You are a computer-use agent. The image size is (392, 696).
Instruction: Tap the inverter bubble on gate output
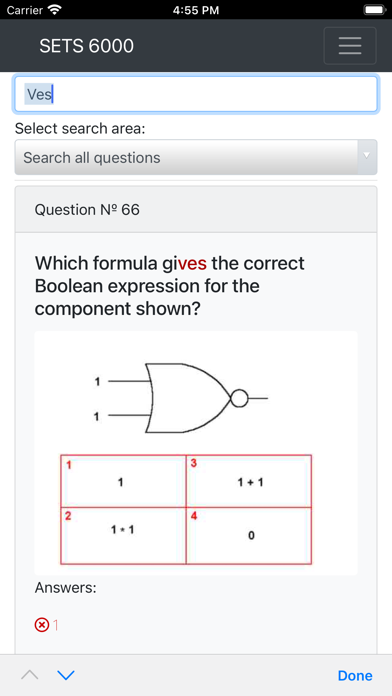239,398
